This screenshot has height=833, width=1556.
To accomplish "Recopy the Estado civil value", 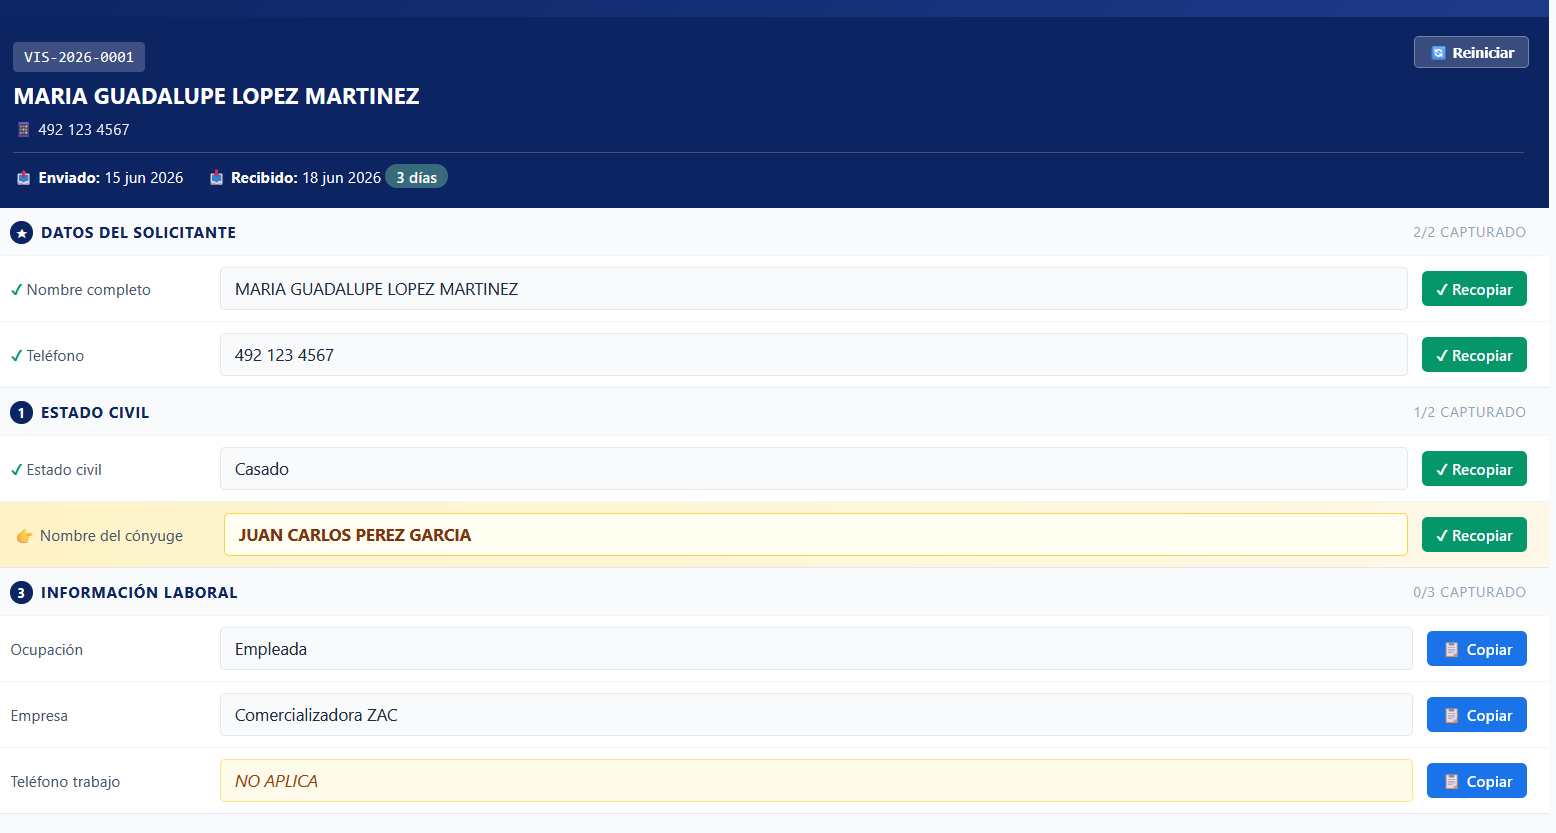I will [x=1474, y=469].
